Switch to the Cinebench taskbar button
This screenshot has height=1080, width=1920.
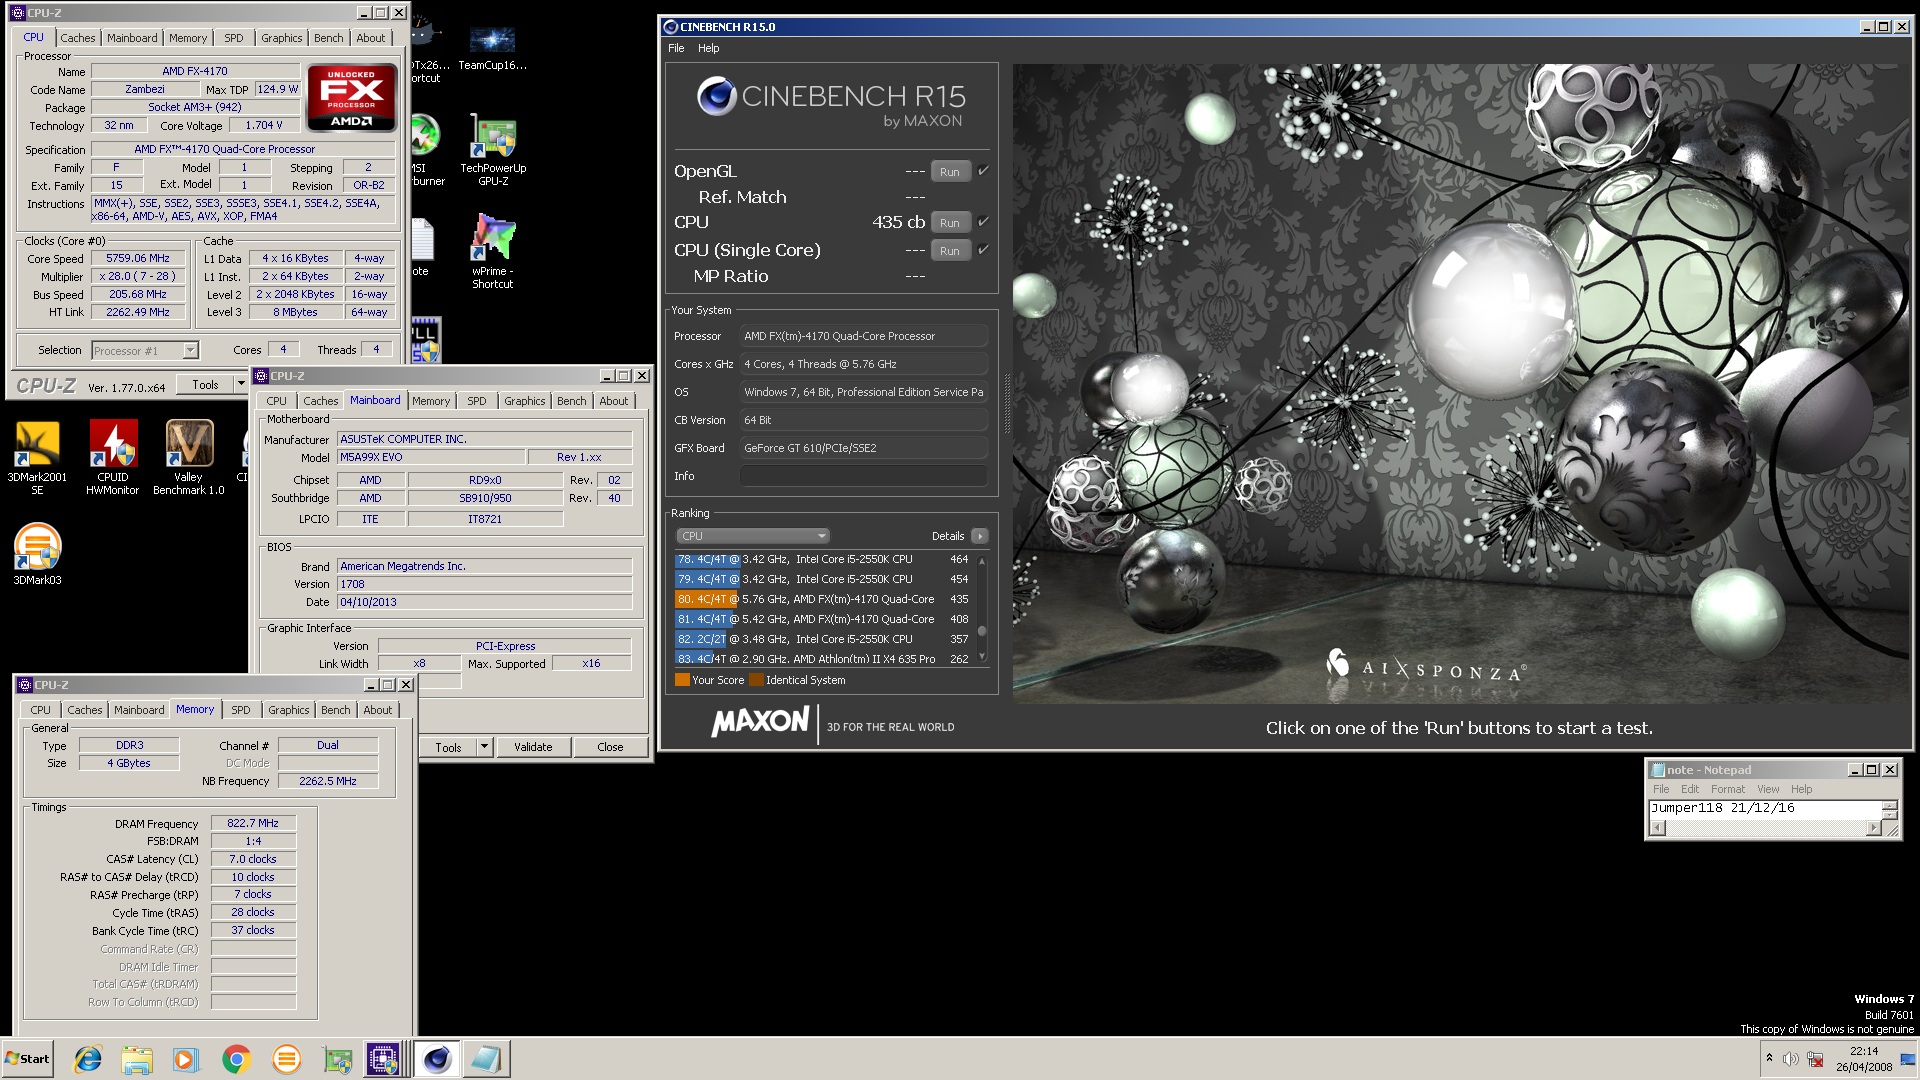coord(436,1059)
